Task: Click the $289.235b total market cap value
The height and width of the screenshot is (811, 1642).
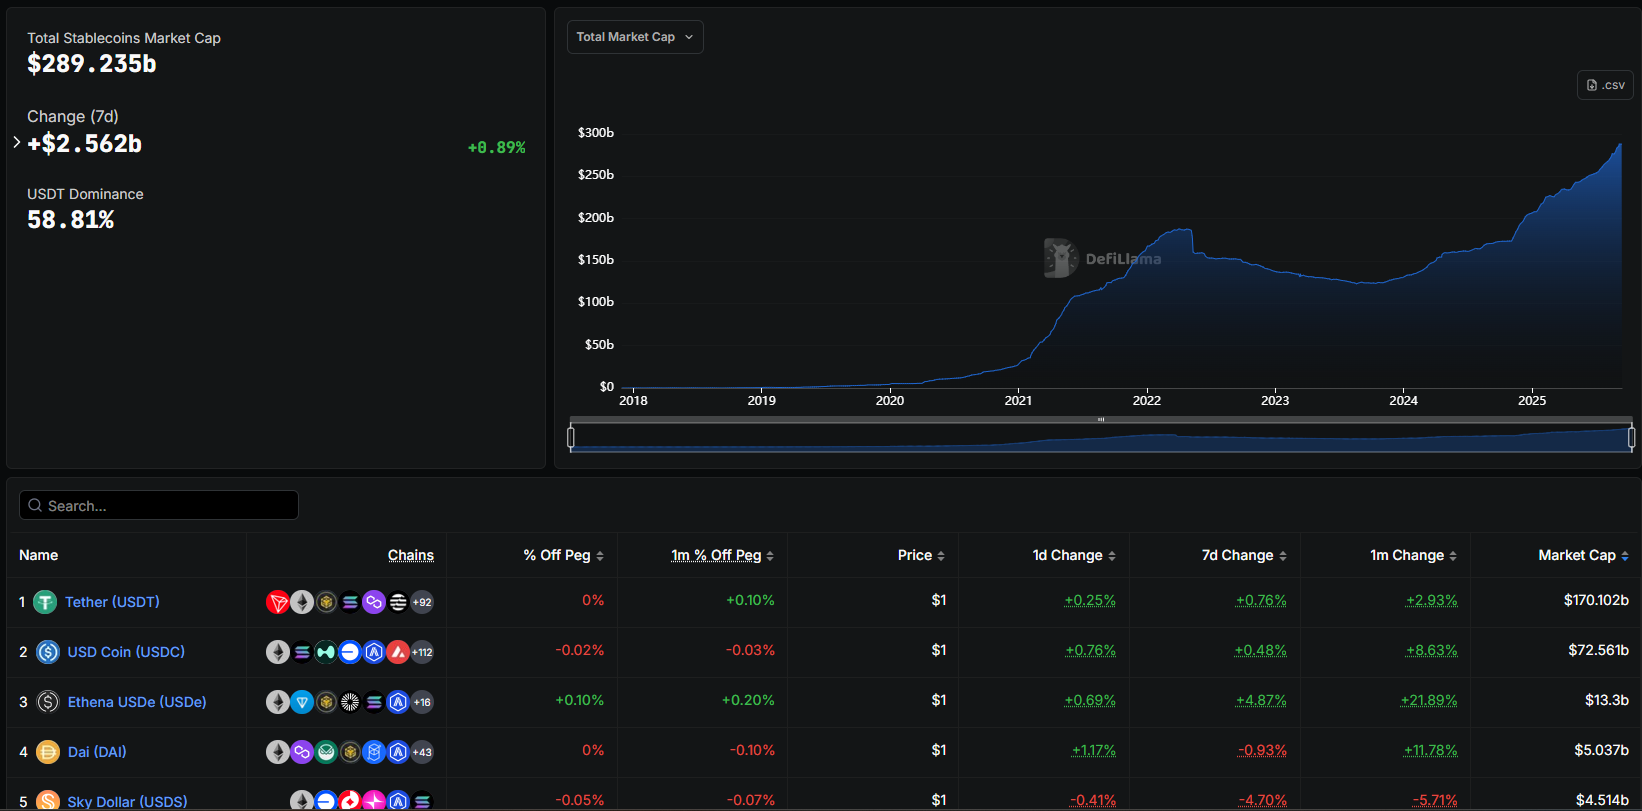Action: (92, 64)
